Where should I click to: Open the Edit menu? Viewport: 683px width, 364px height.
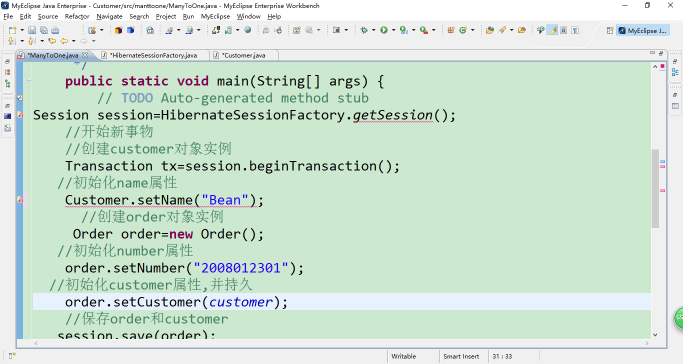pyautogui.click(x=25, y=17)
